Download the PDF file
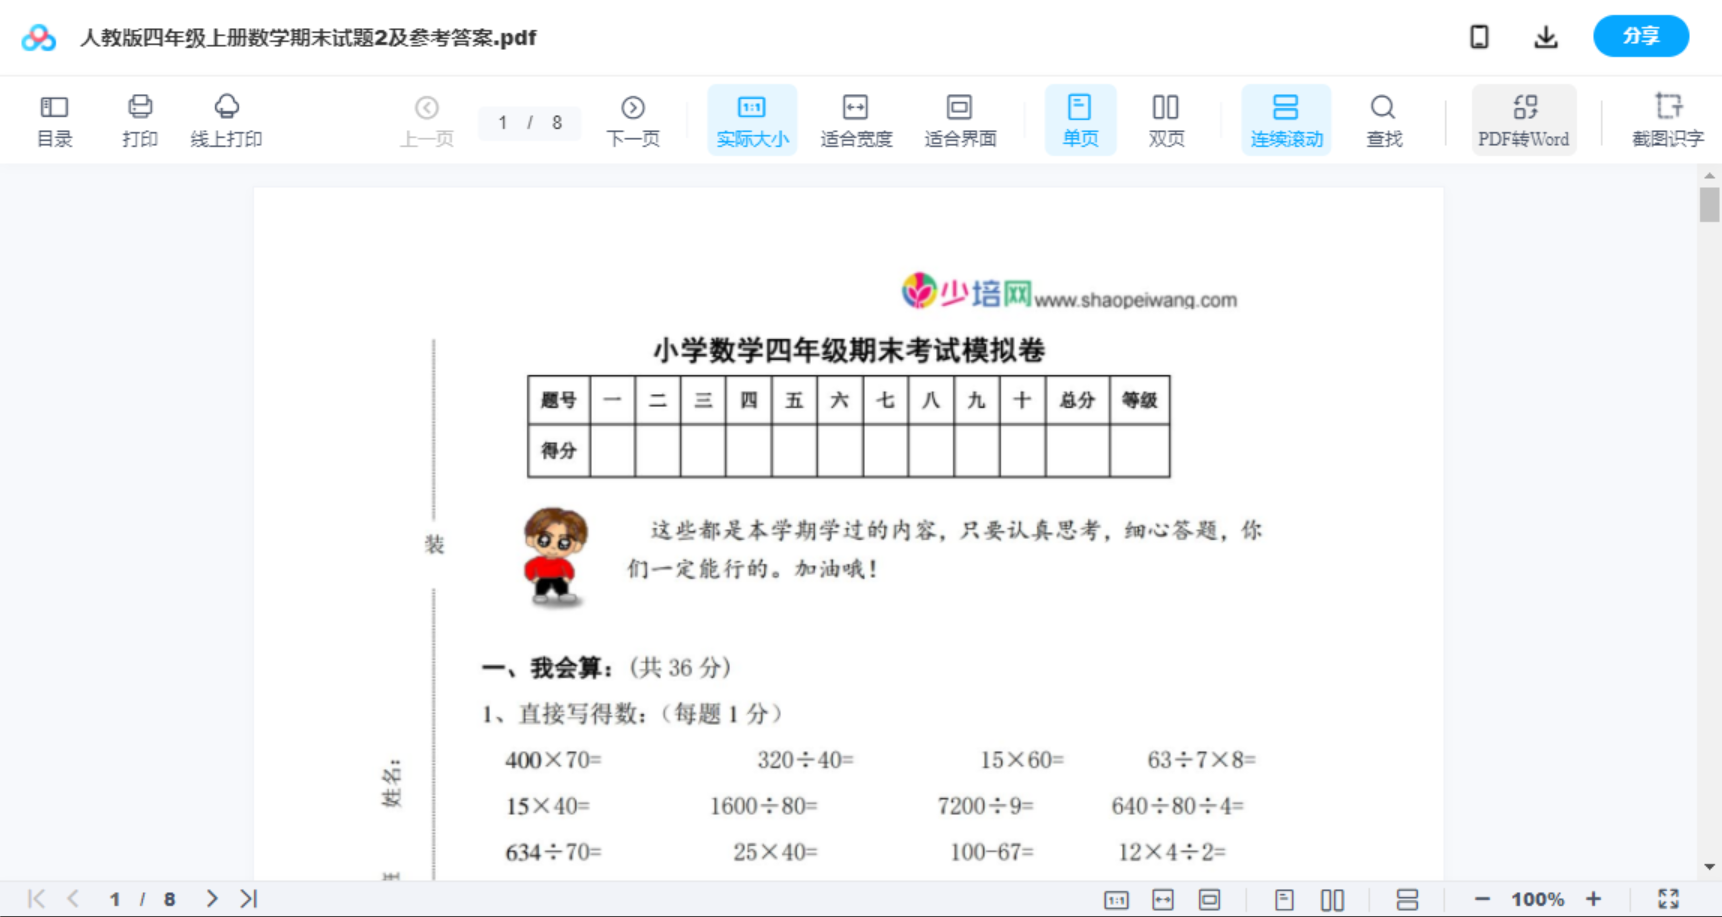 pyautogui.click(x=1545, y=36)
